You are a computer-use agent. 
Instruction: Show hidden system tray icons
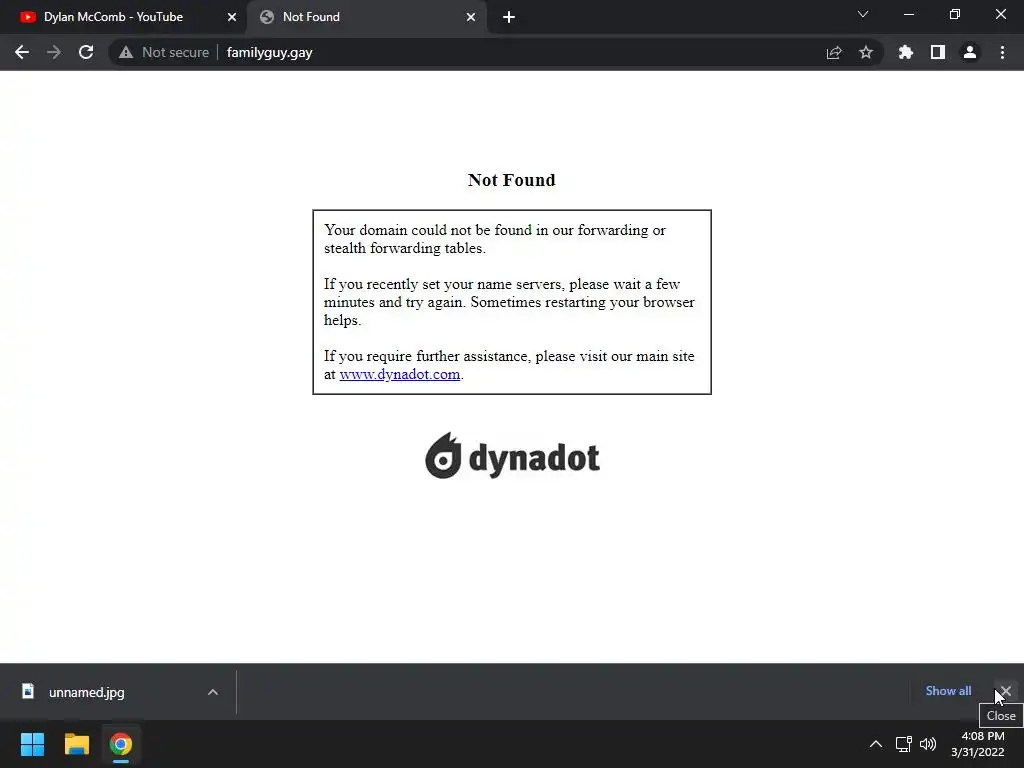tap(876, 744)
